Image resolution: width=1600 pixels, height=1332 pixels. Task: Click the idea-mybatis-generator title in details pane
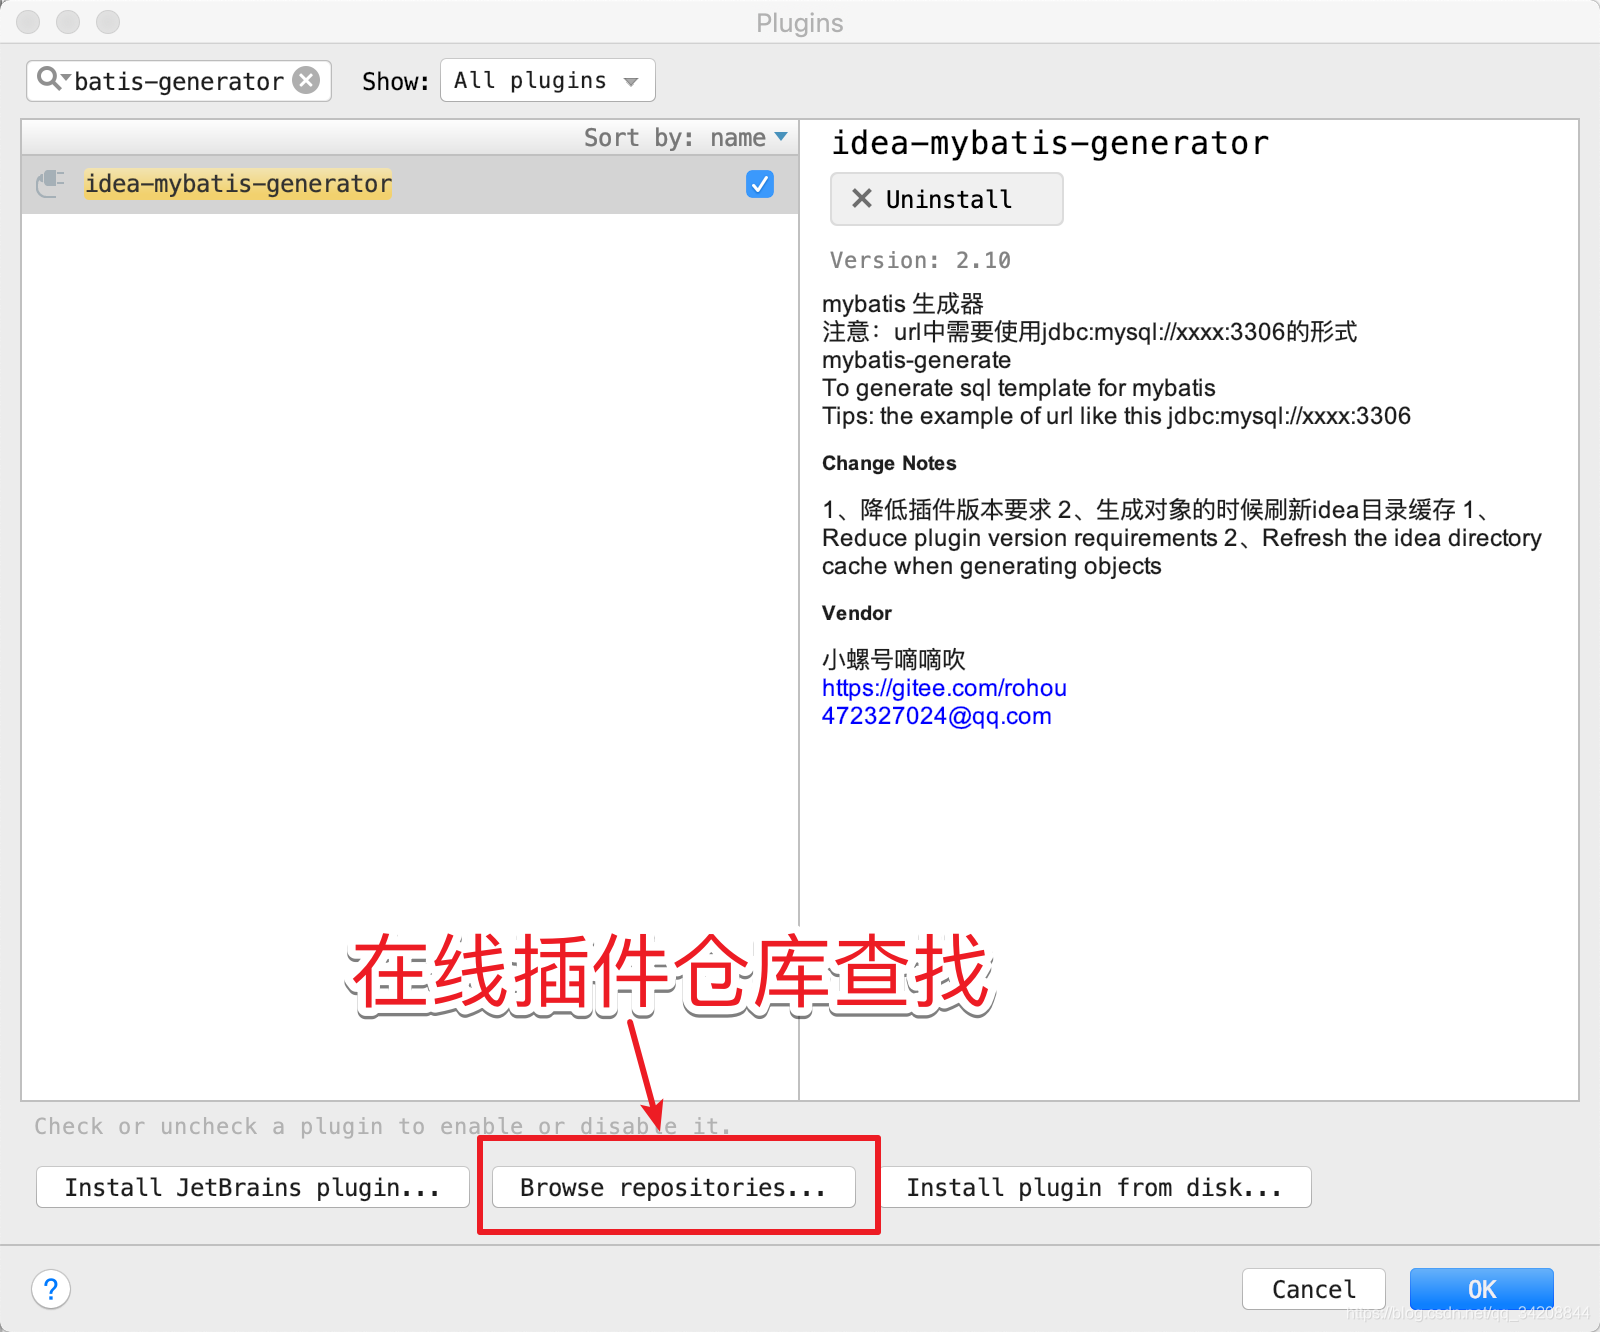tap(1050, 143)
